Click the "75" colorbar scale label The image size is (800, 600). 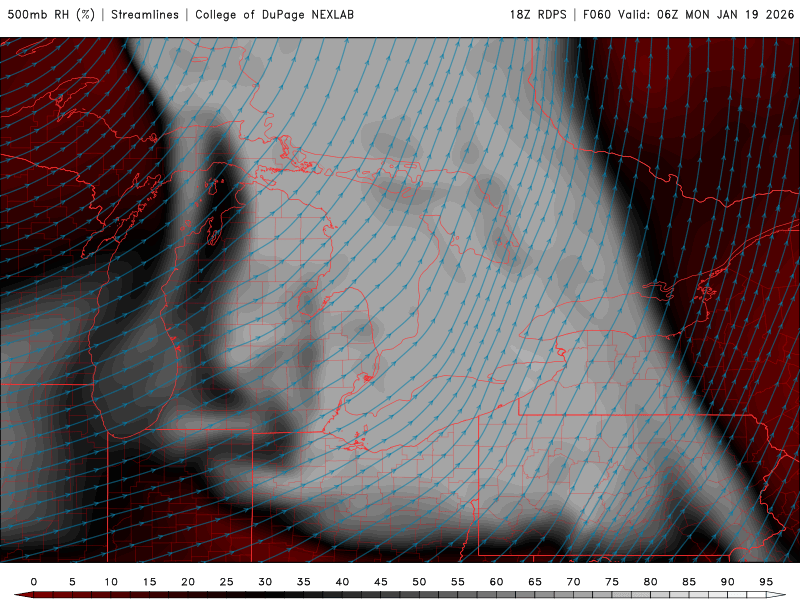pos(612,582)
